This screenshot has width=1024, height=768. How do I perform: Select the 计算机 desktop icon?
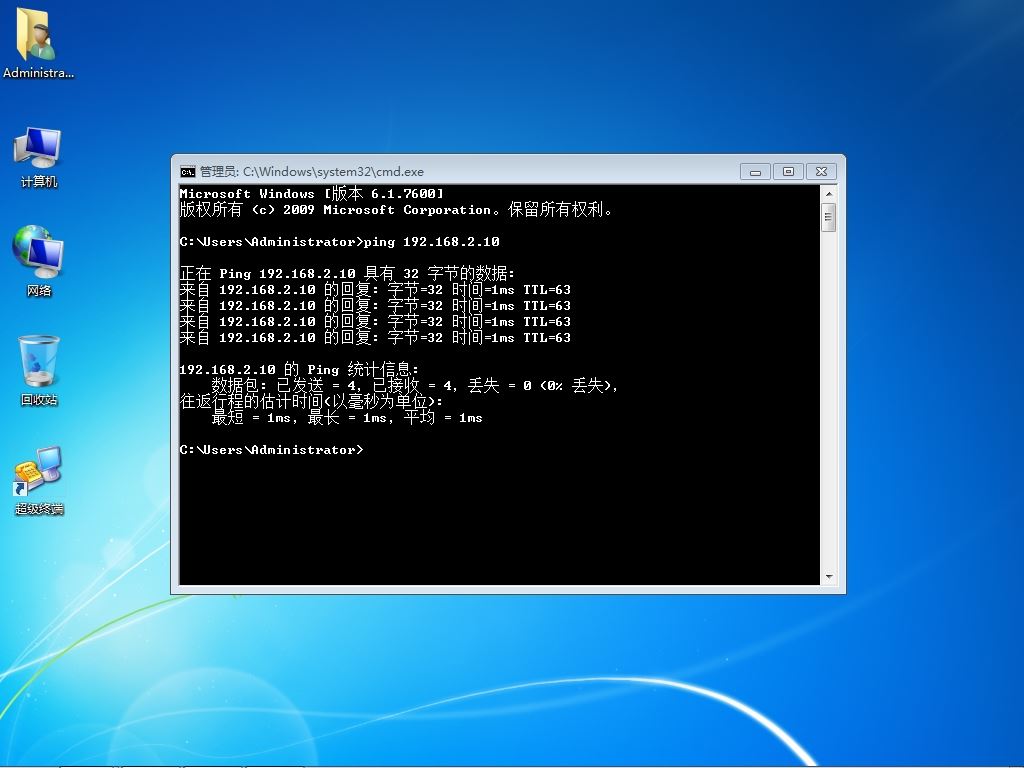click(38, 158)
